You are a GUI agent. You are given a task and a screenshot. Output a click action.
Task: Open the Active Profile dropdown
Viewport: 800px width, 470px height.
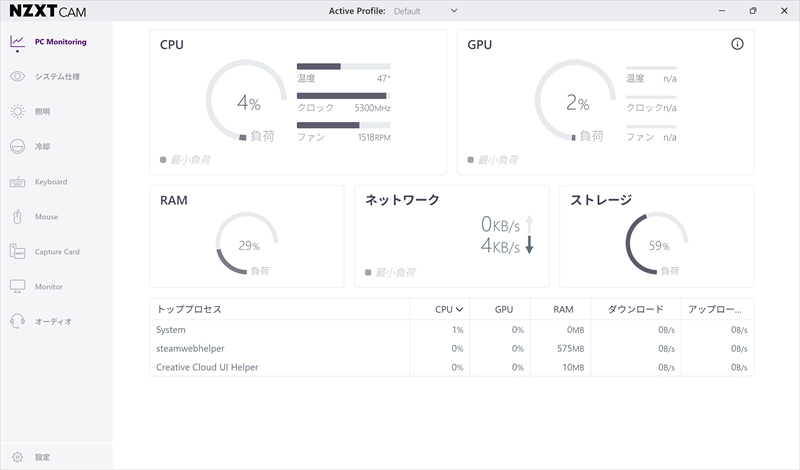(x=453, y=11)
